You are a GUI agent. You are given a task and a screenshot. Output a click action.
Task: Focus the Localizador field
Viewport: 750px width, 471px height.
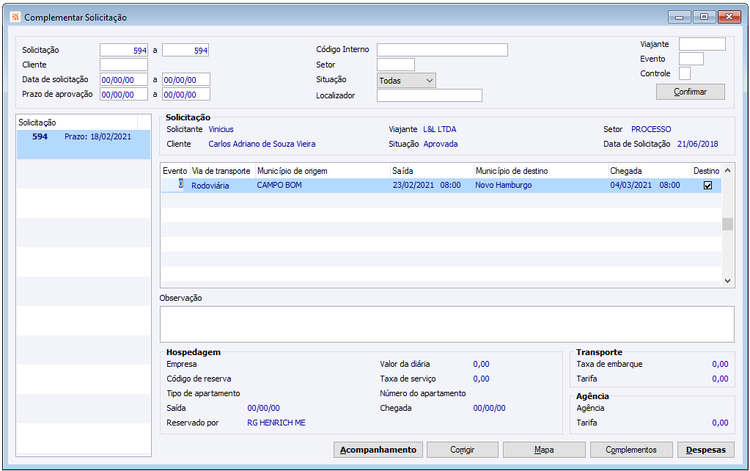click(x=430, y=95)
